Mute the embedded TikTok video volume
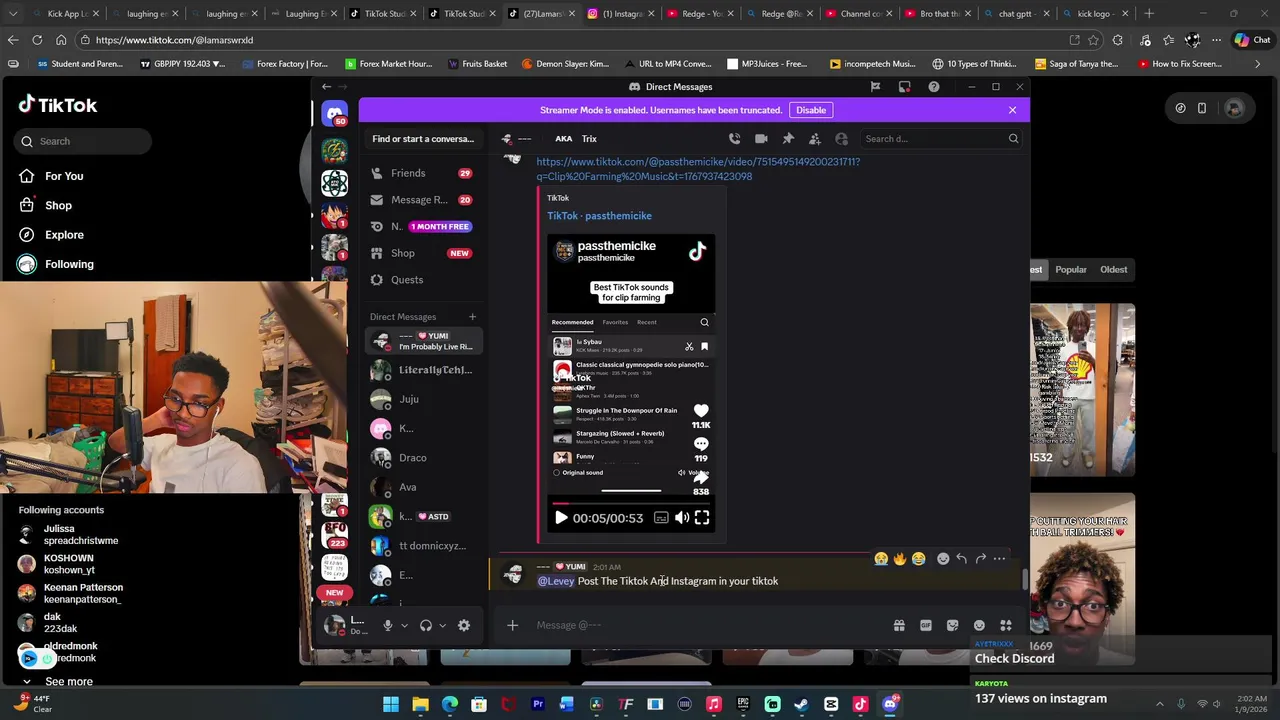 point(682,518)
